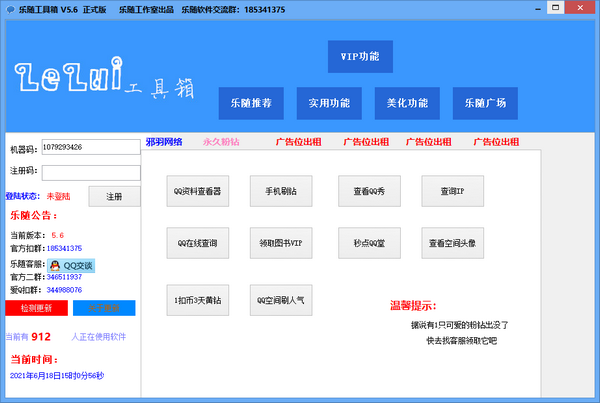
Task: Open the 邪羽网络 link
Action: point(164,142)
